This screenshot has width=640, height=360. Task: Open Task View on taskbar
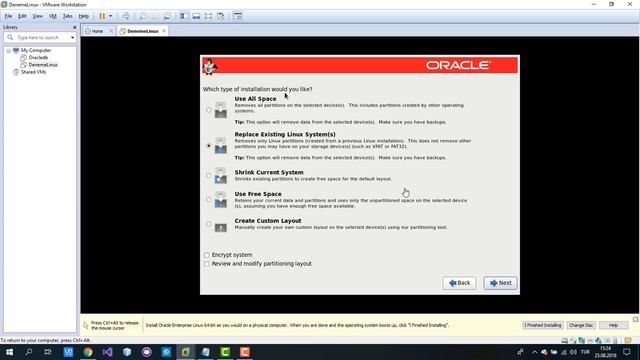[48, 352]
